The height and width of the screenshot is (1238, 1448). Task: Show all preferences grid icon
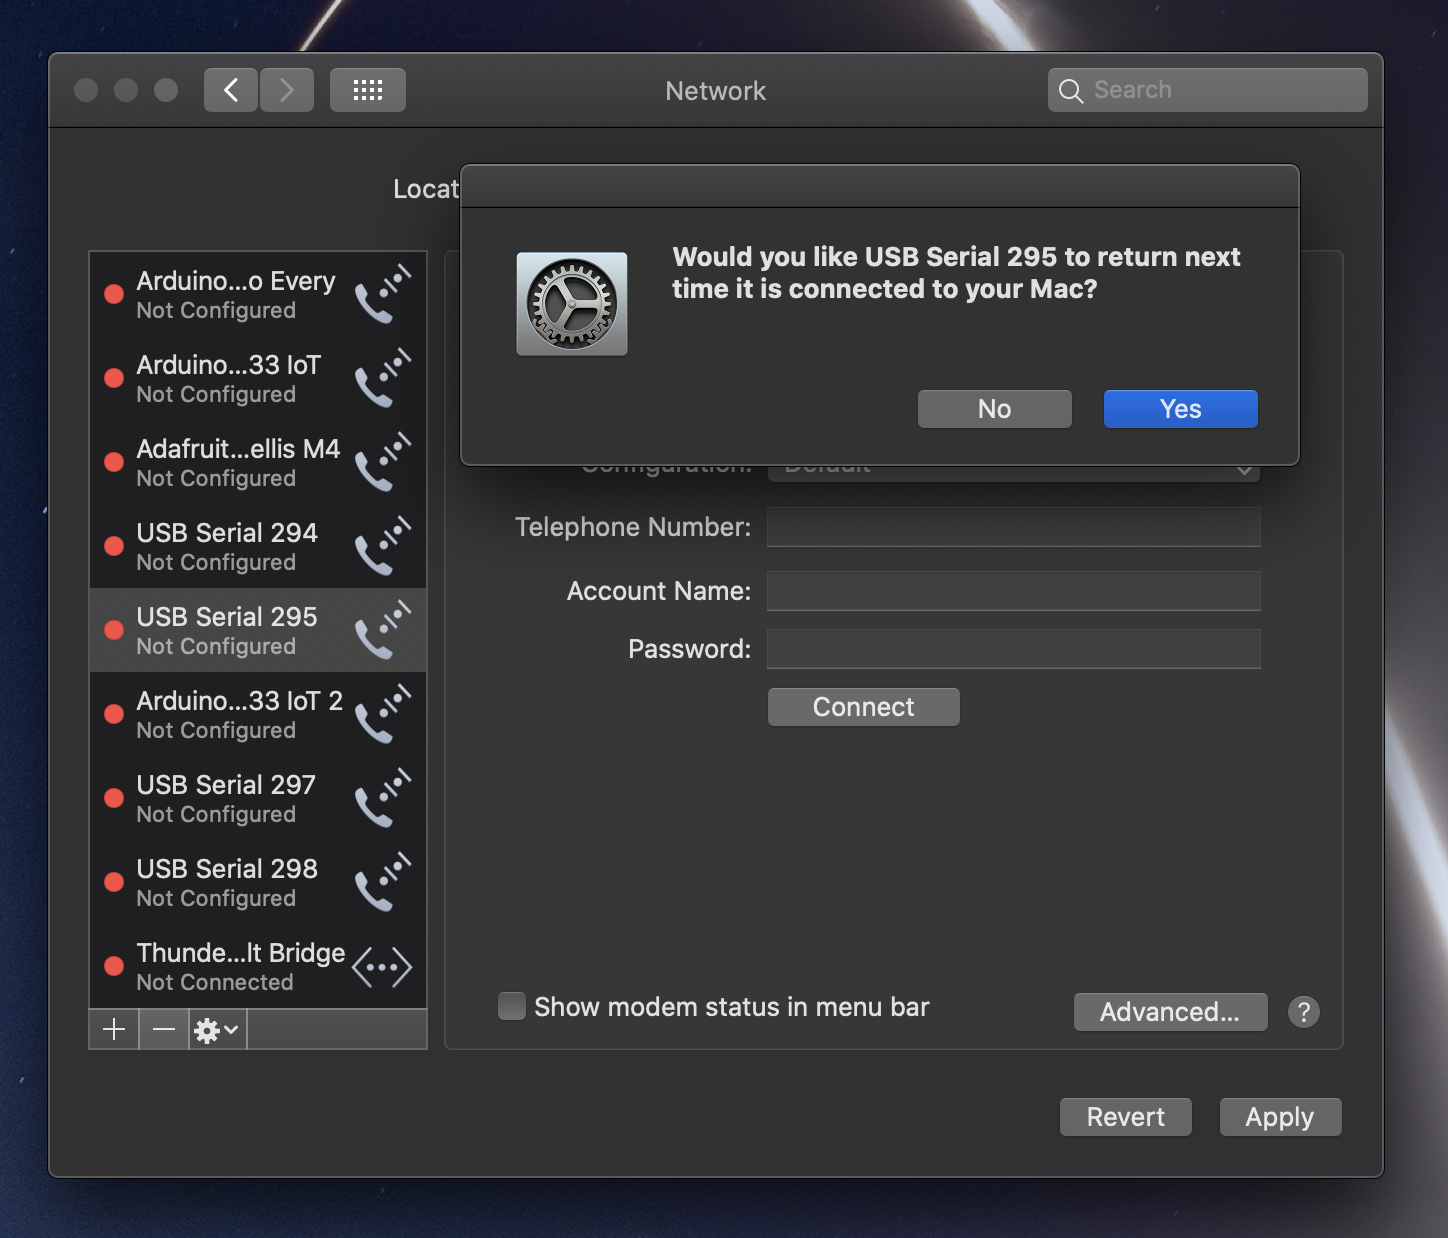[x=367, y=90]
